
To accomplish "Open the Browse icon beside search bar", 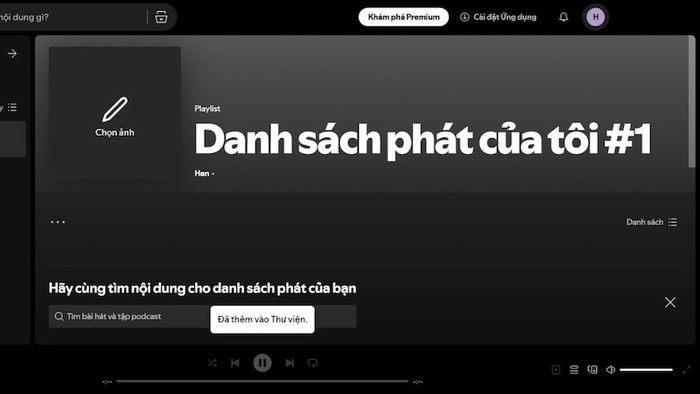I will coord(161,17).
